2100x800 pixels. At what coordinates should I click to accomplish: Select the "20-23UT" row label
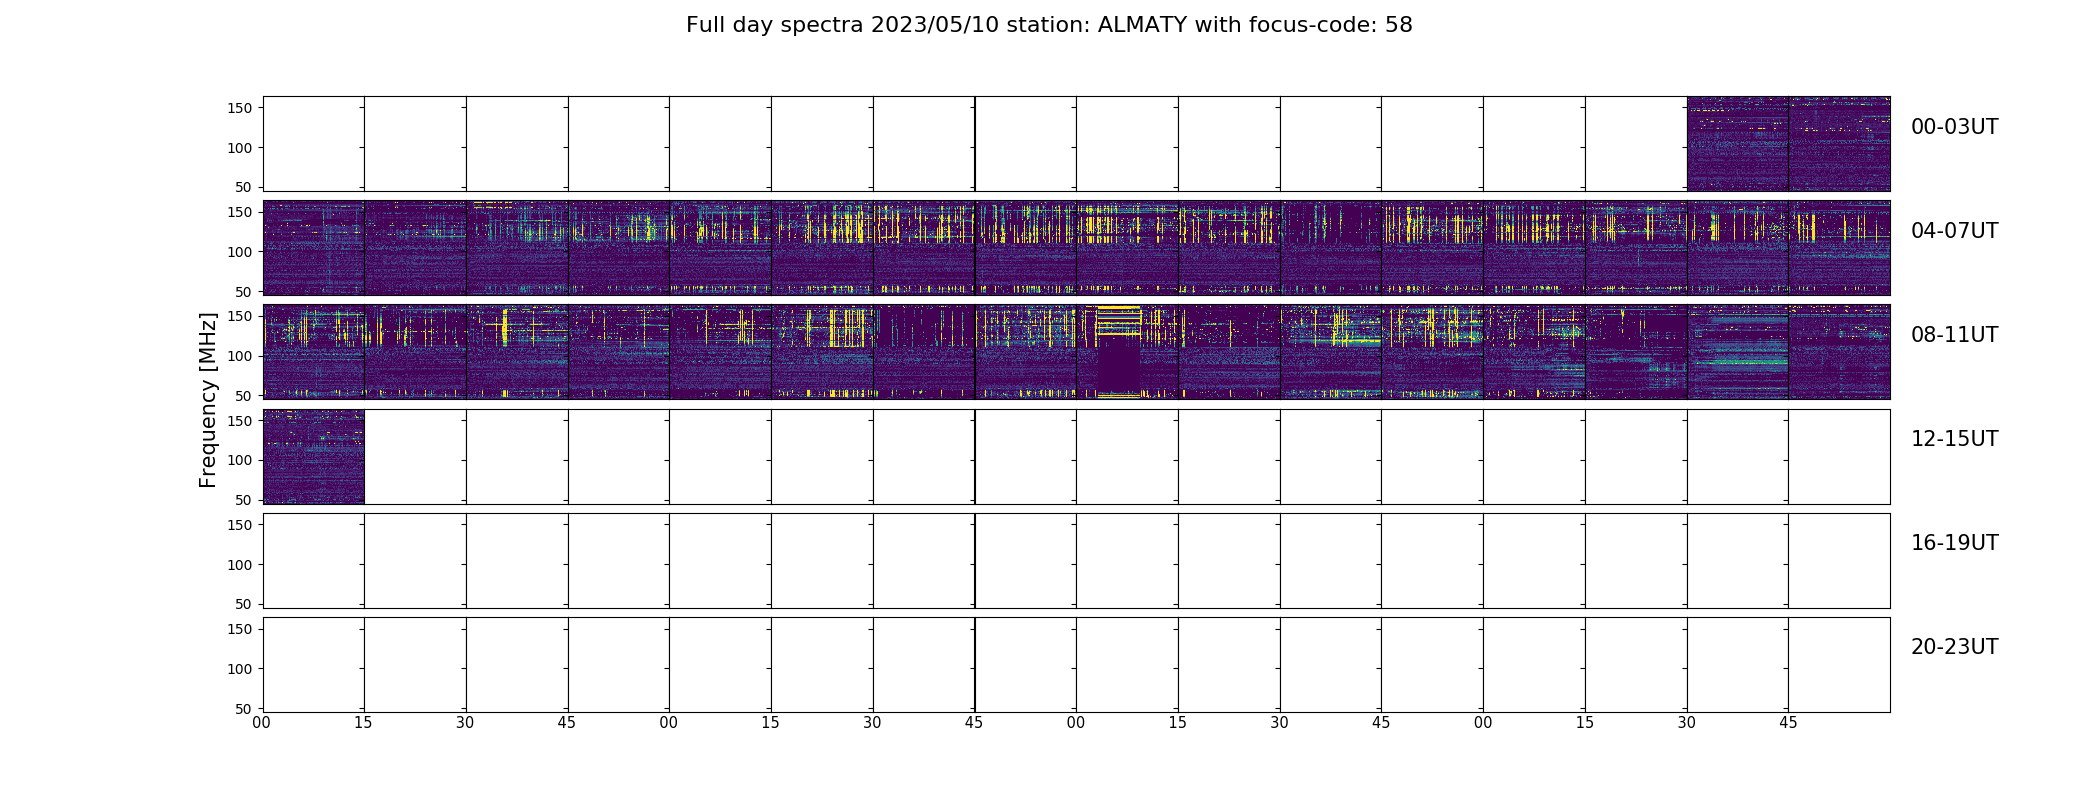[1954, 647]
